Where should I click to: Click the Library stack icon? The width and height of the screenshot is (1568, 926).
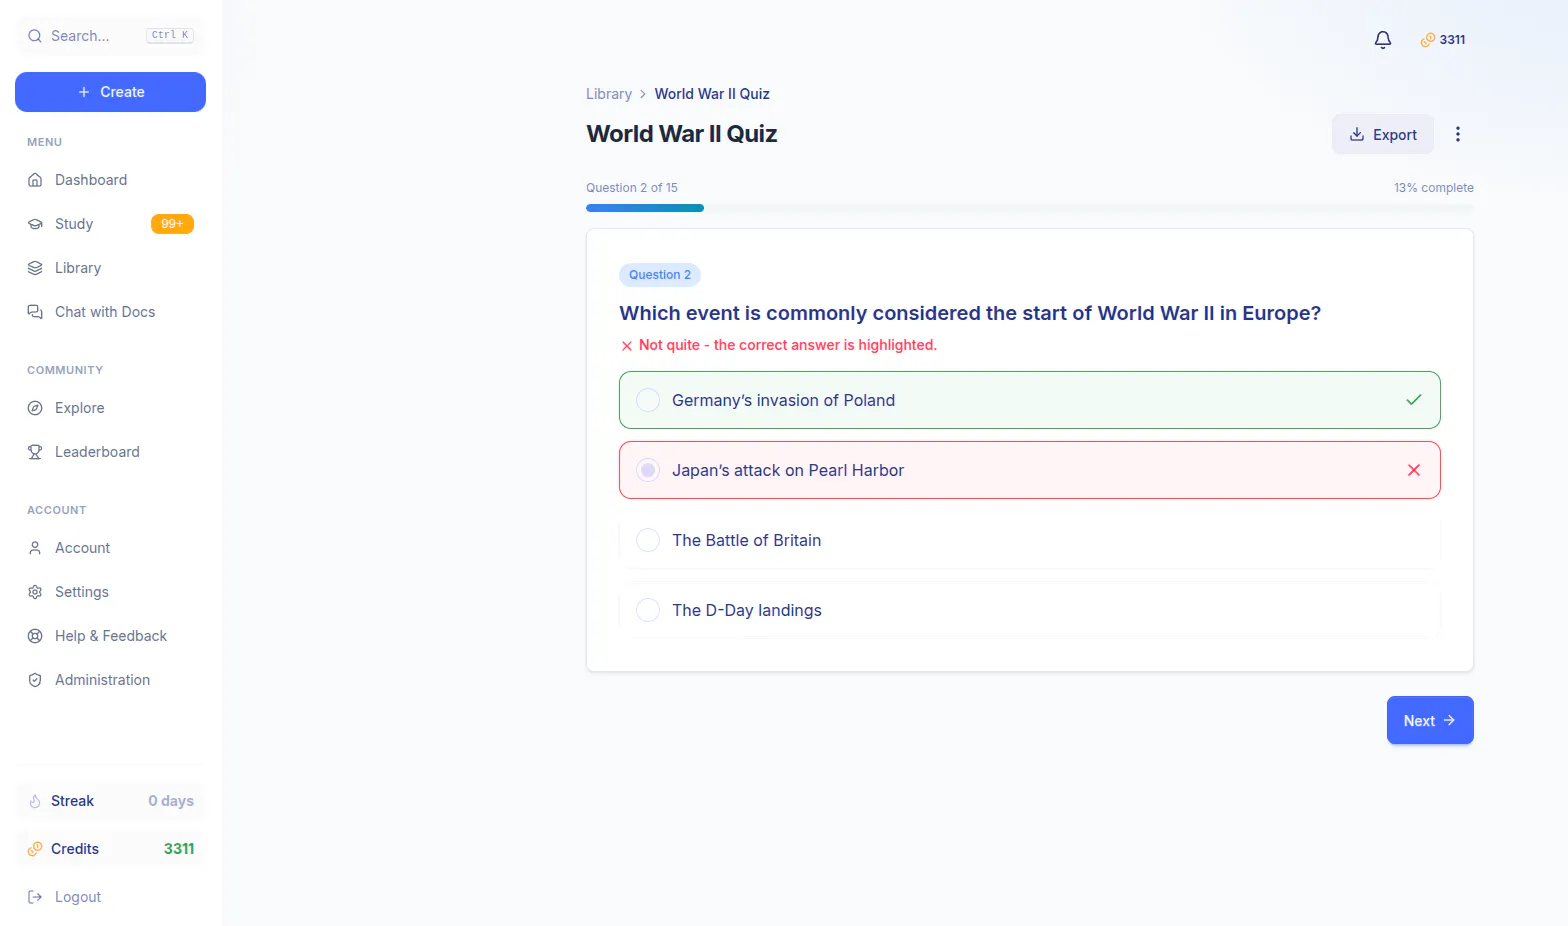coord(35,268)
